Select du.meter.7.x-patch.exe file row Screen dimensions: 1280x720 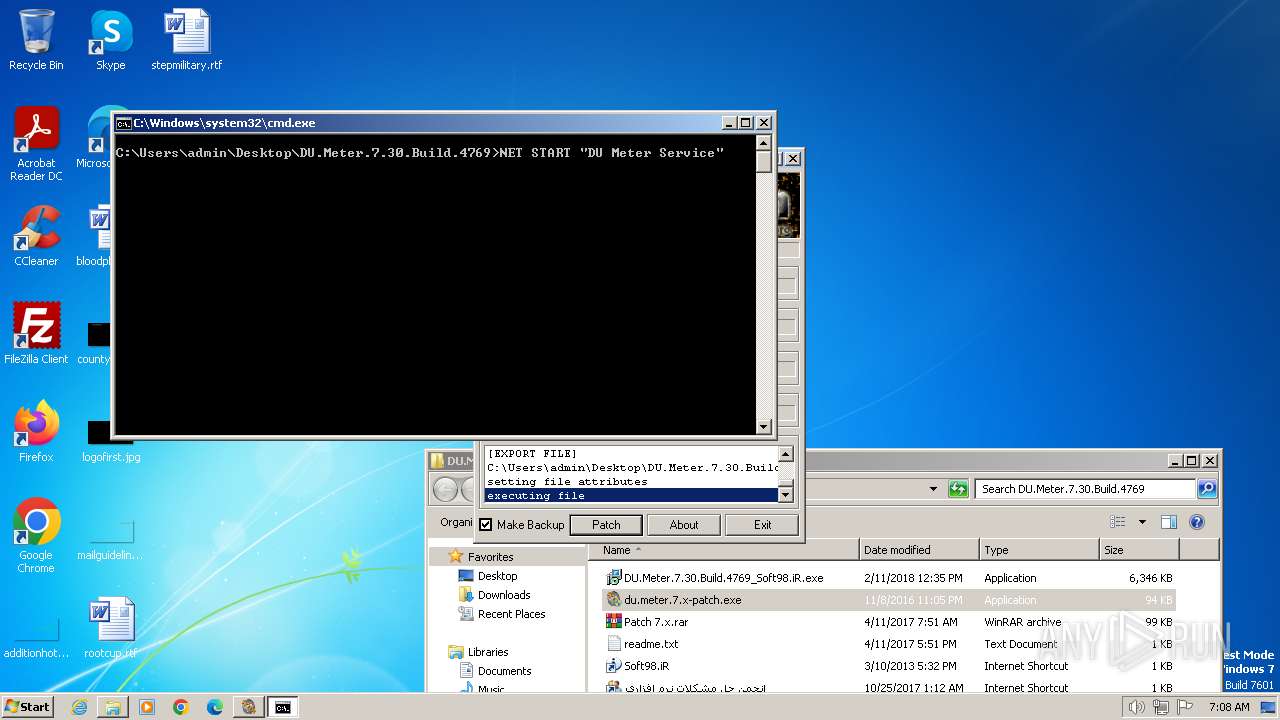[890, 600]
